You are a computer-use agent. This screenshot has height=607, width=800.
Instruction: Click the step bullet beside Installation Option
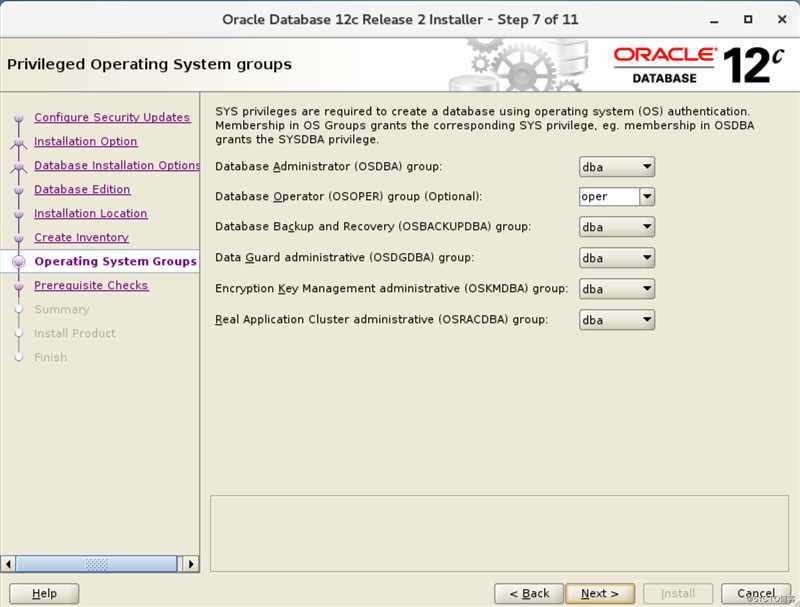tap(19, 142)
